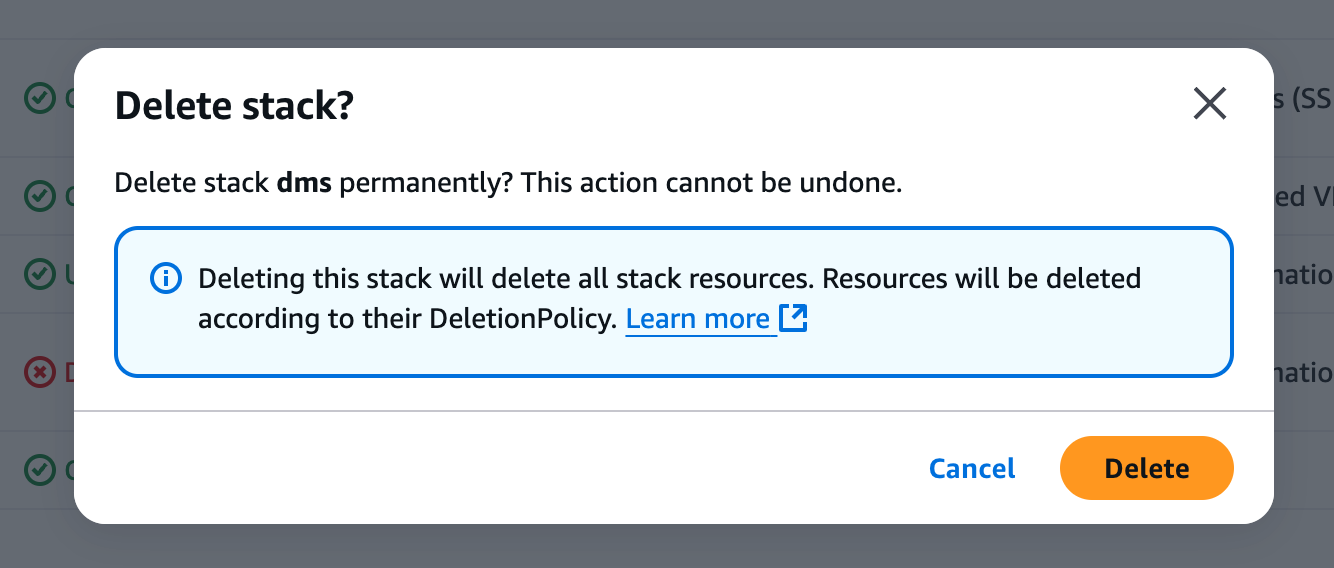Click the red failed status icon behind dialog
Image resolution: width=1334 pixels, height=568 pixels.
pos(40,373)
